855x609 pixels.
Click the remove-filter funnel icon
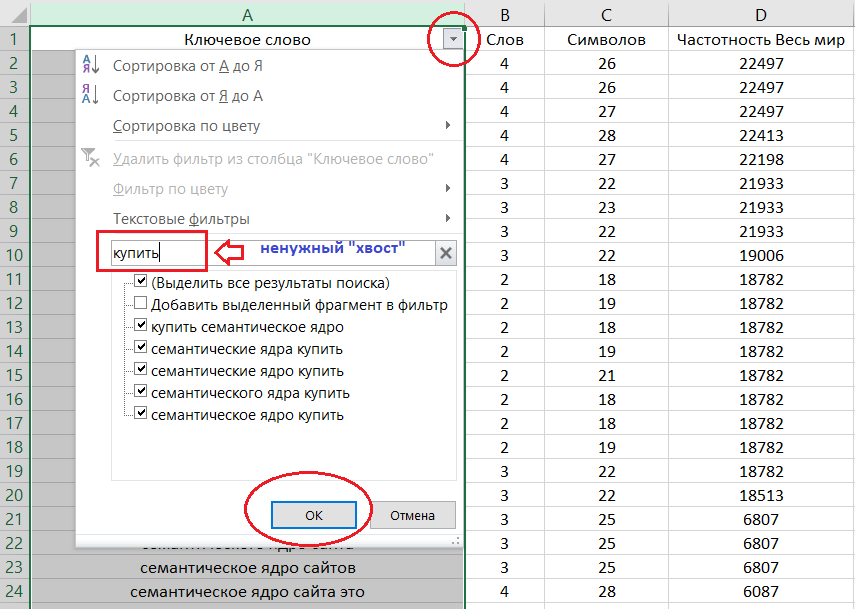[x=91, y=158]
